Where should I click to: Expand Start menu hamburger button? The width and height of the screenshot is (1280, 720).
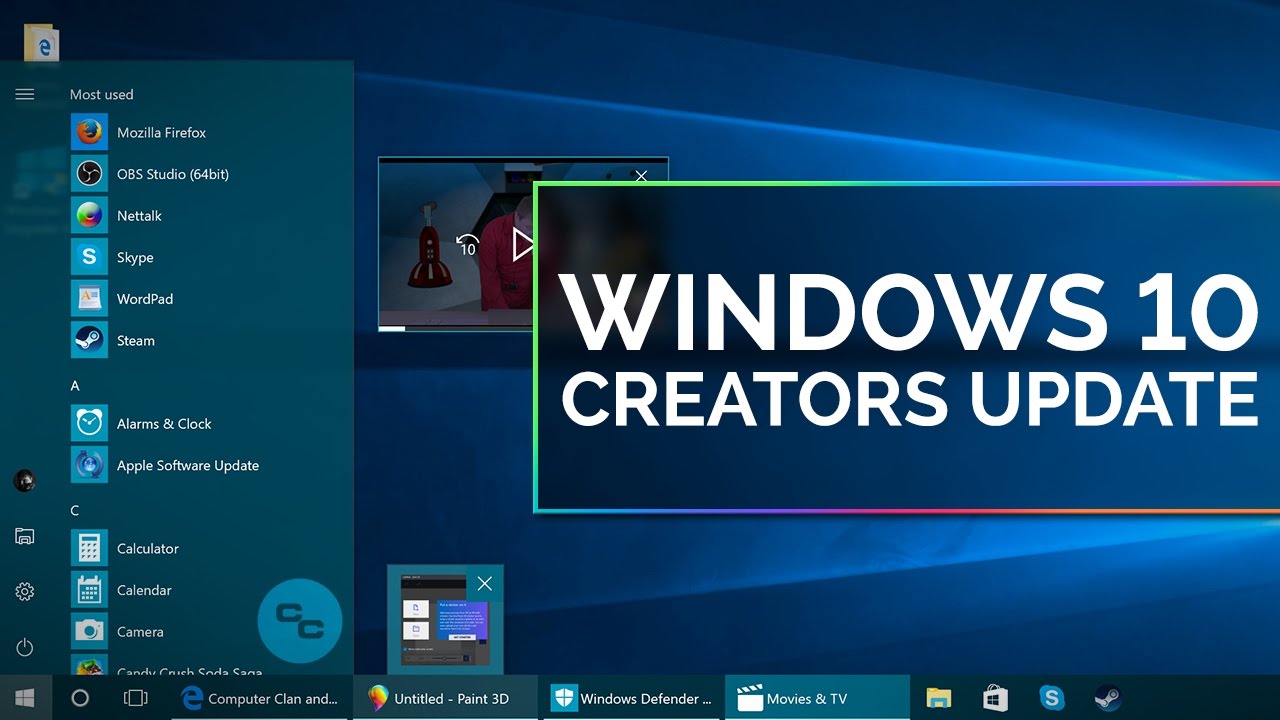pyautogui.click(x=25, y=94)
